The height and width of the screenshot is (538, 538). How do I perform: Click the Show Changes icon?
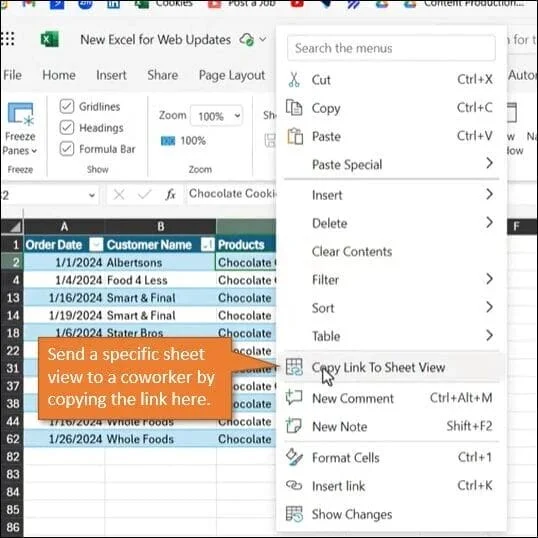pos(294,514)
